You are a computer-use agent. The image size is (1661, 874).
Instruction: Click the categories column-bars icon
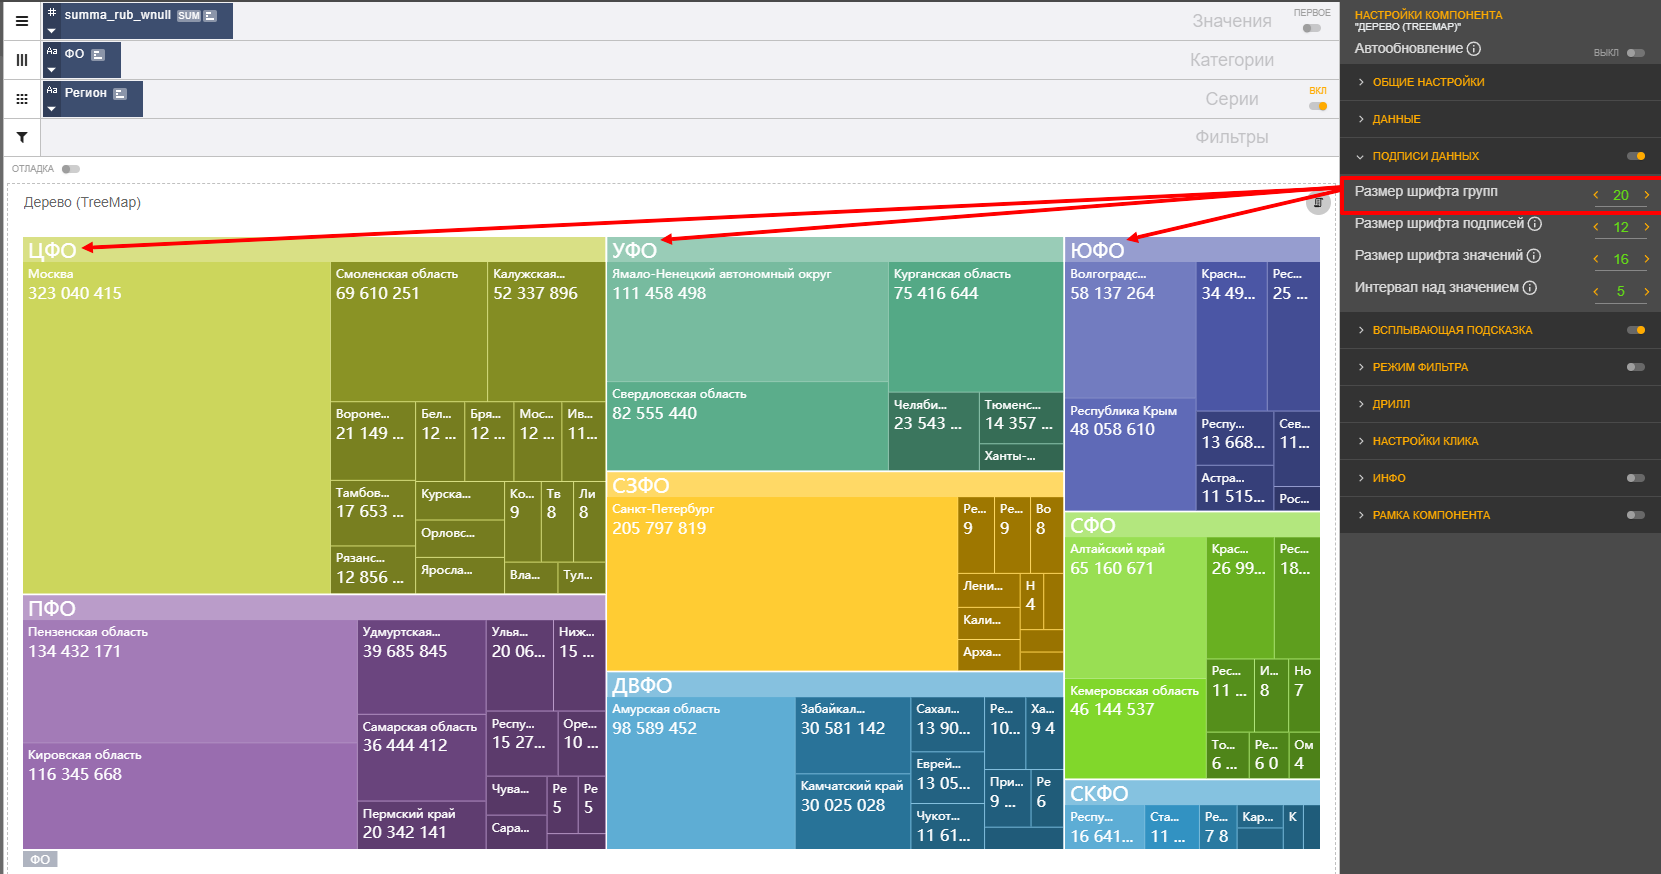coord(21,60)
